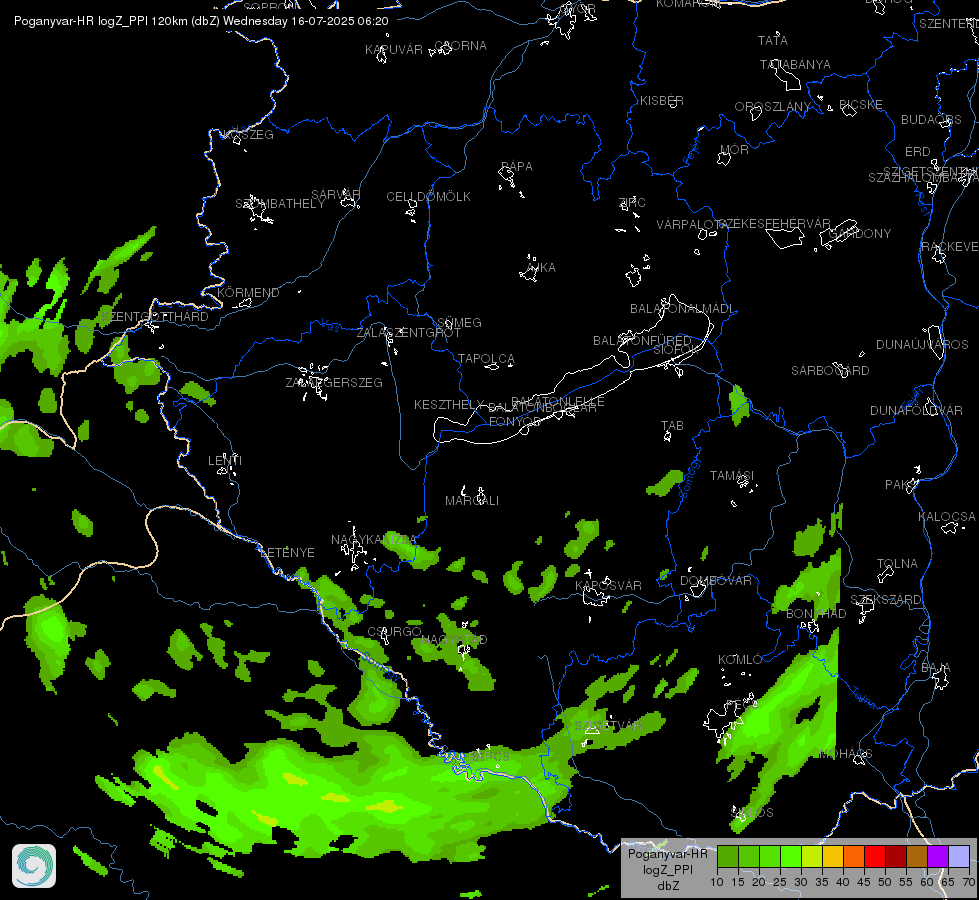The width and height of the screenshot is (979, 900).
Task: Click the SZOMBATHELY city label
Action: [280, 204]
